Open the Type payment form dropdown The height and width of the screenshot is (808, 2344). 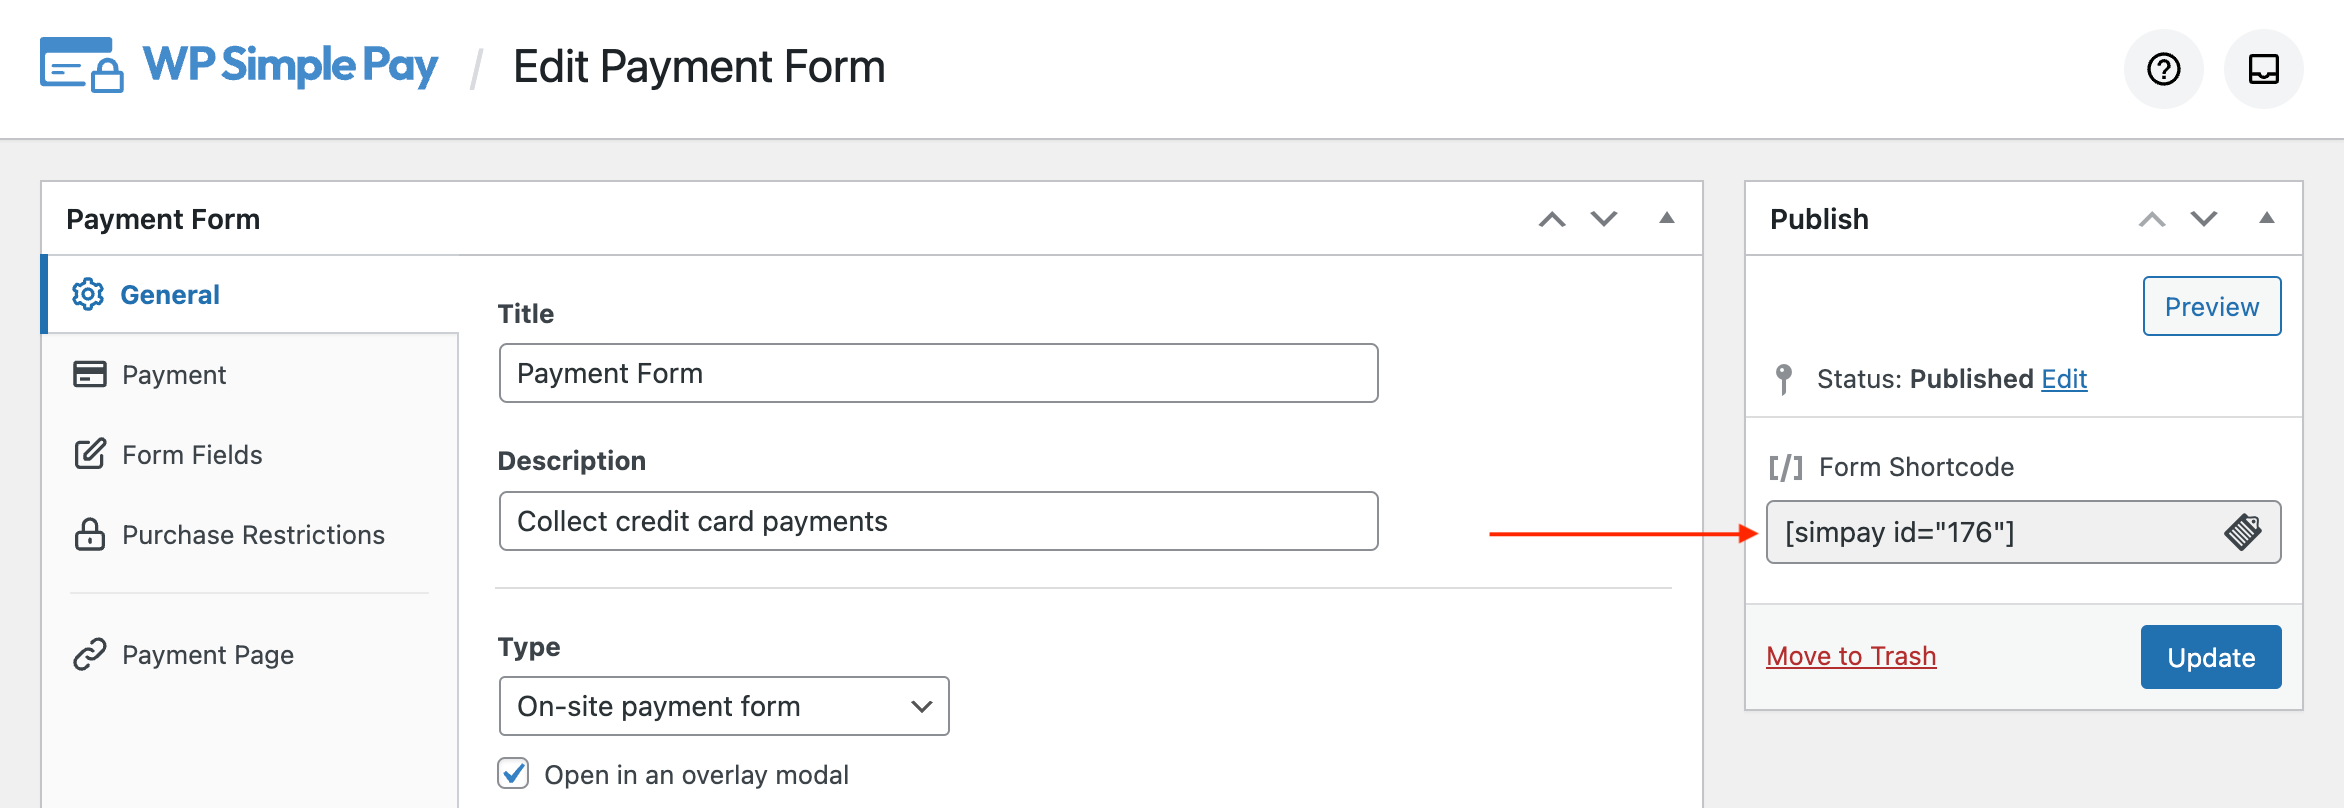point(723,706)
